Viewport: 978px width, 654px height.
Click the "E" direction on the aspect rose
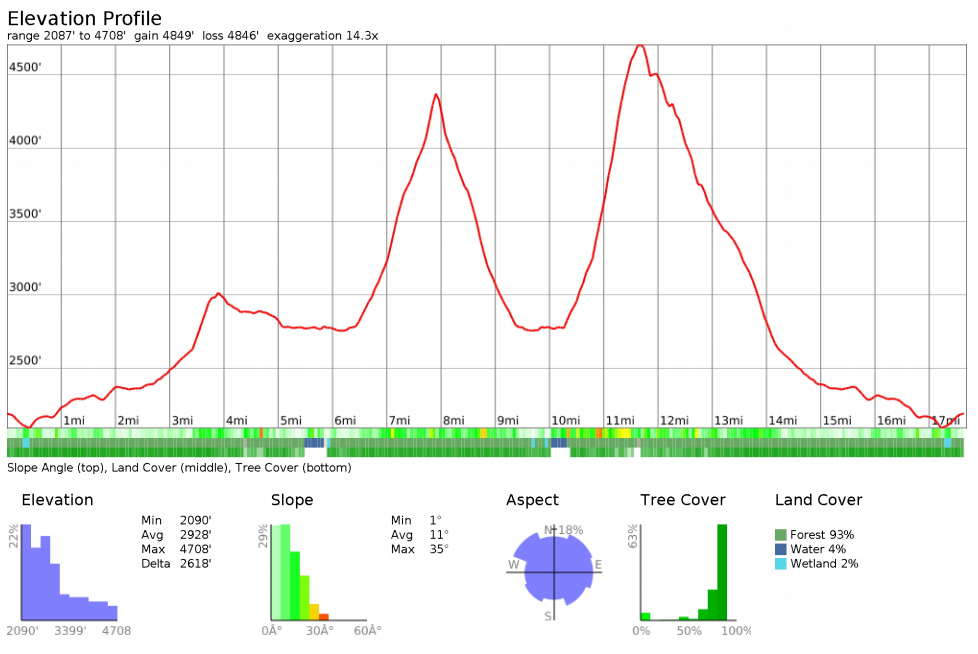(x=598, y=565)
